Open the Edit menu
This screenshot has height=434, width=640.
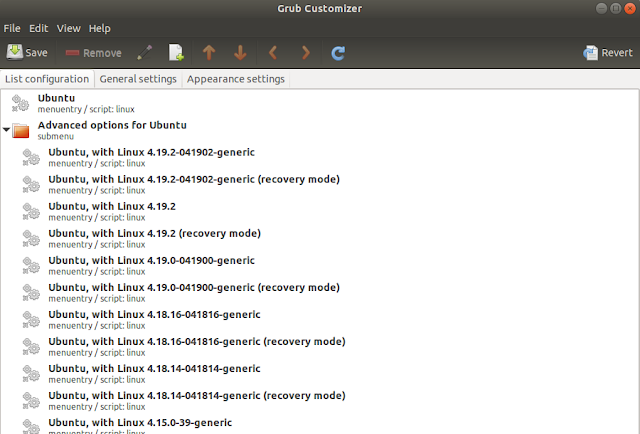(x=38, y=29)
